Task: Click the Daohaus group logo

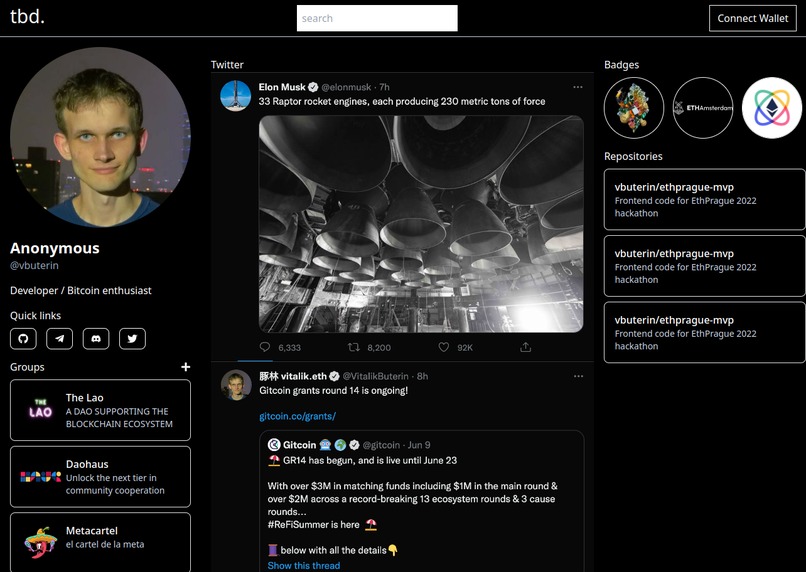Action: tap(41, 476)
